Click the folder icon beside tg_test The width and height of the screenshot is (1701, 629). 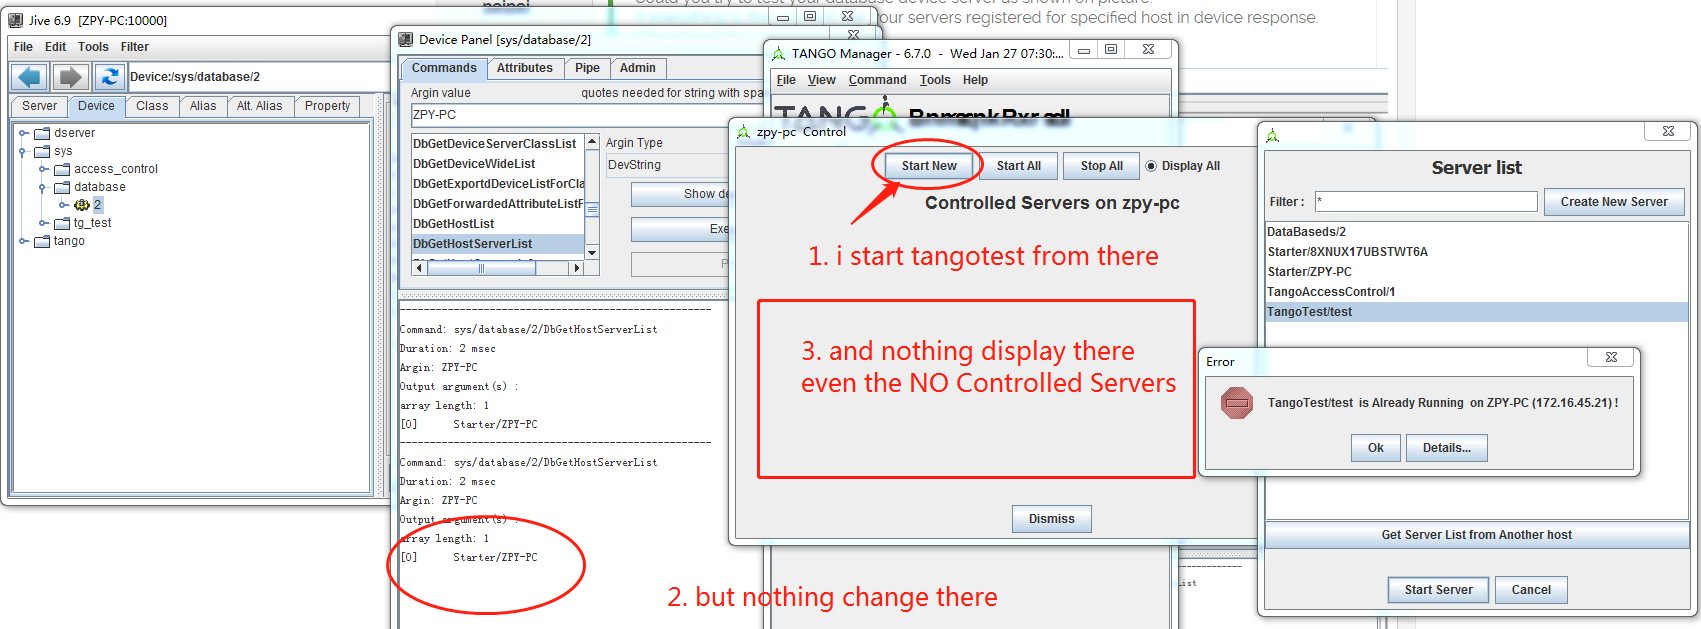[x=62, y=223]
